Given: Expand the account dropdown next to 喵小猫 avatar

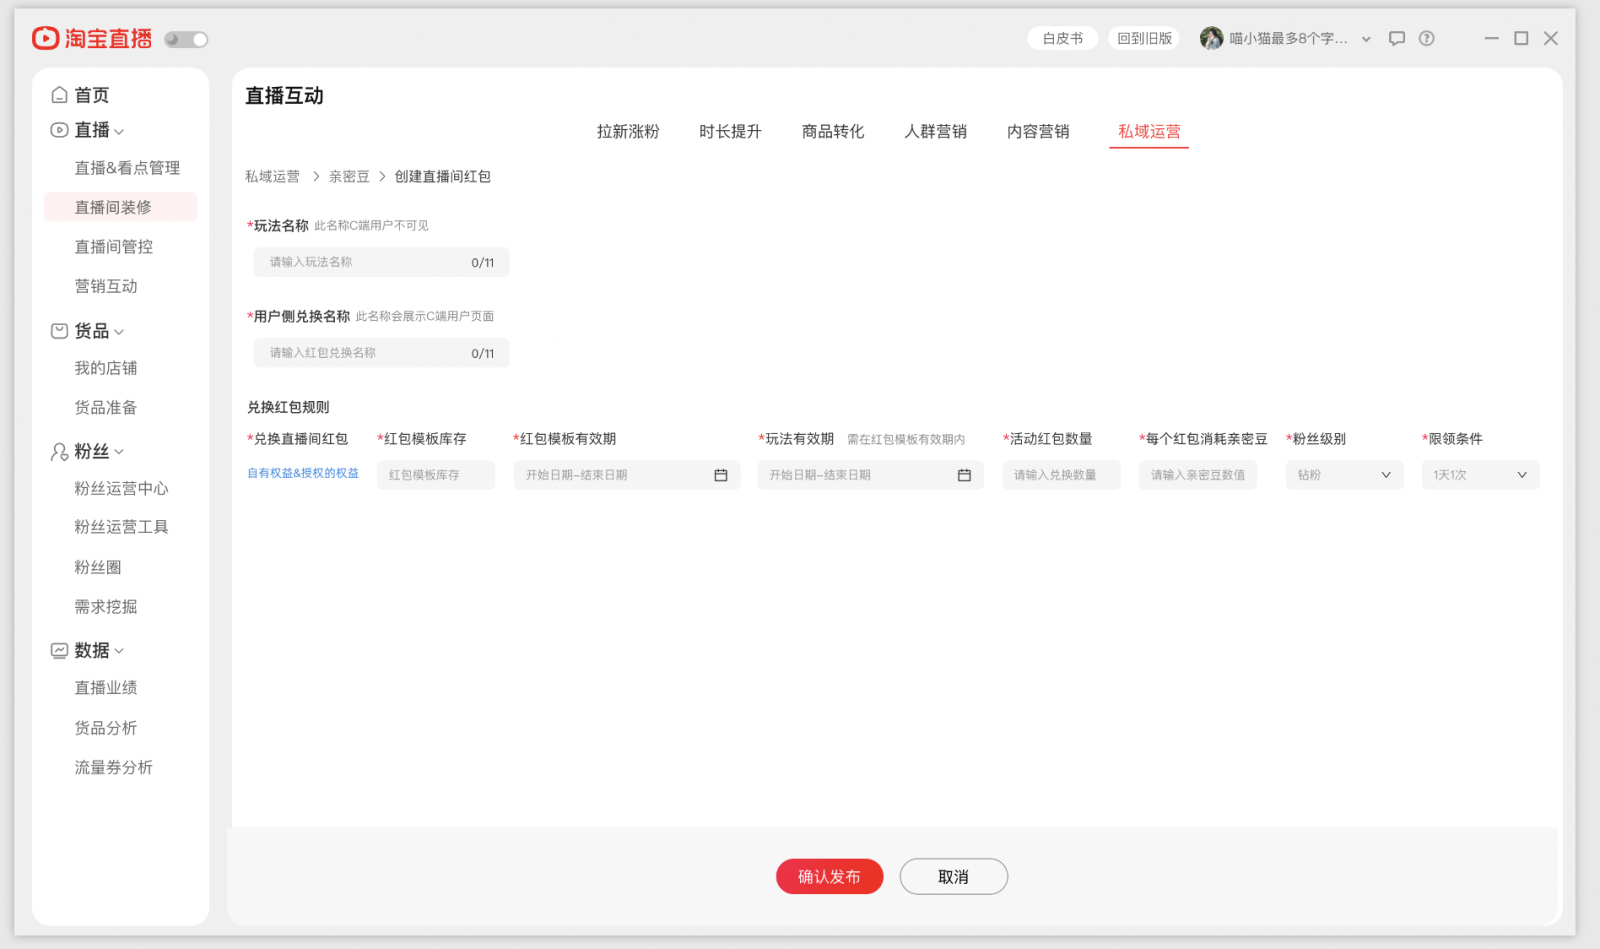Looking at the screenshot, I should [x=1366, y=38].
